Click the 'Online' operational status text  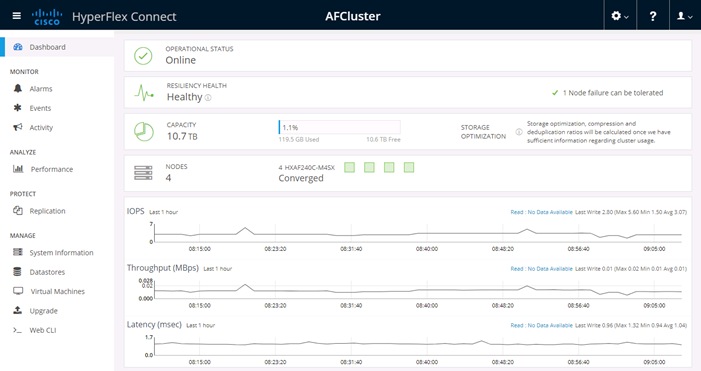pyautogui.click(x=181, y=60)
